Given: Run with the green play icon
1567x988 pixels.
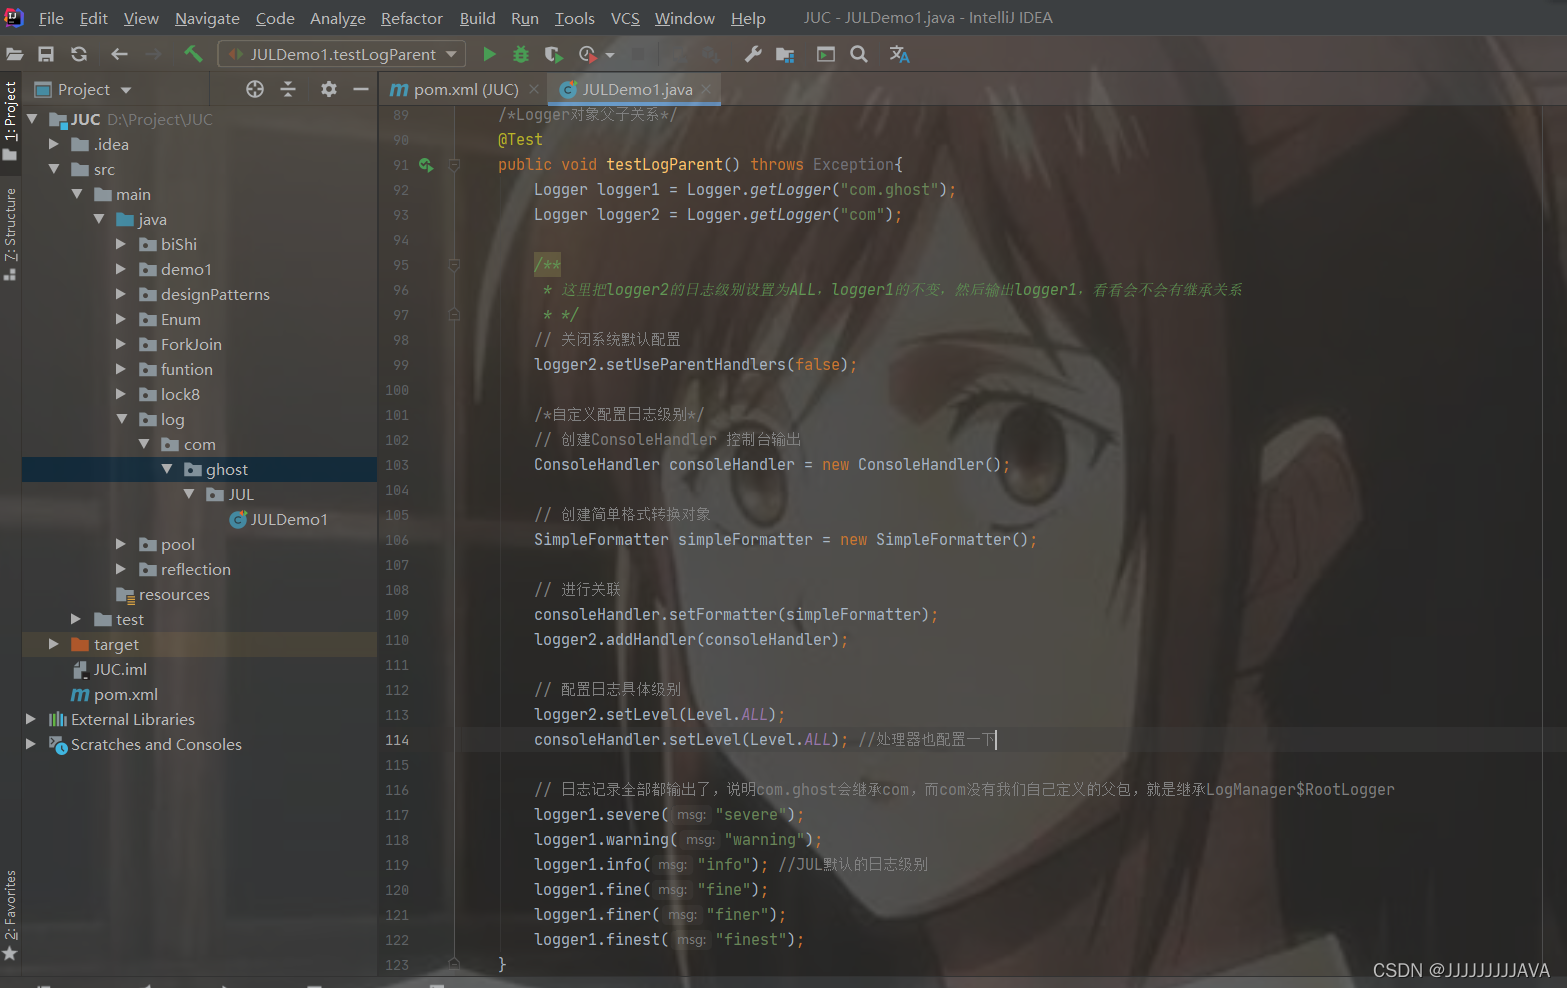Looking at the screenshot, I should [489, 54].
